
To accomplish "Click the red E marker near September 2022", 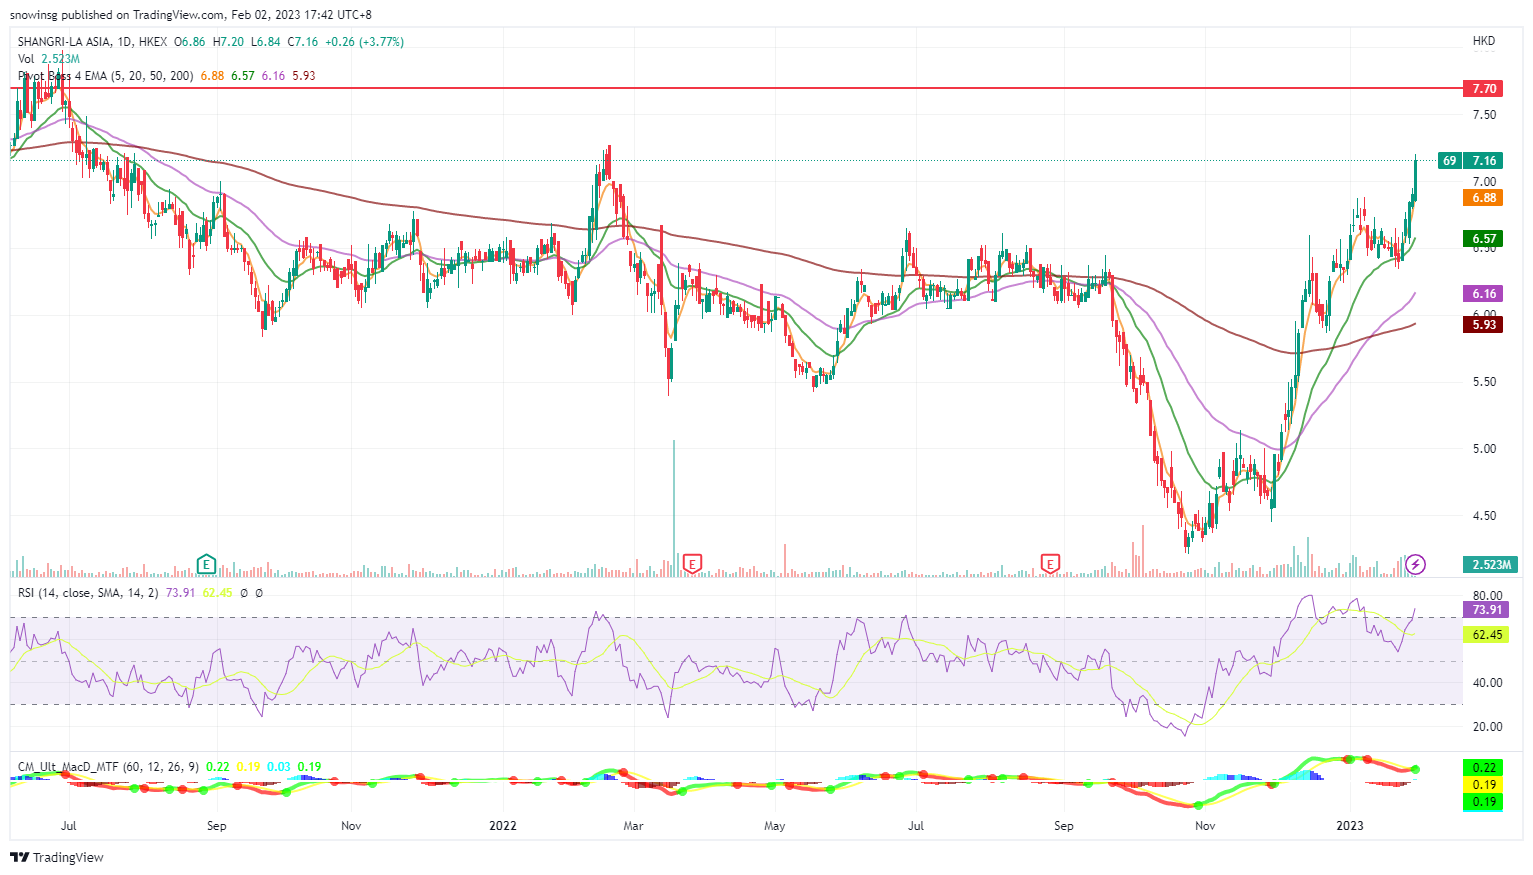I will pos(1050,564).
